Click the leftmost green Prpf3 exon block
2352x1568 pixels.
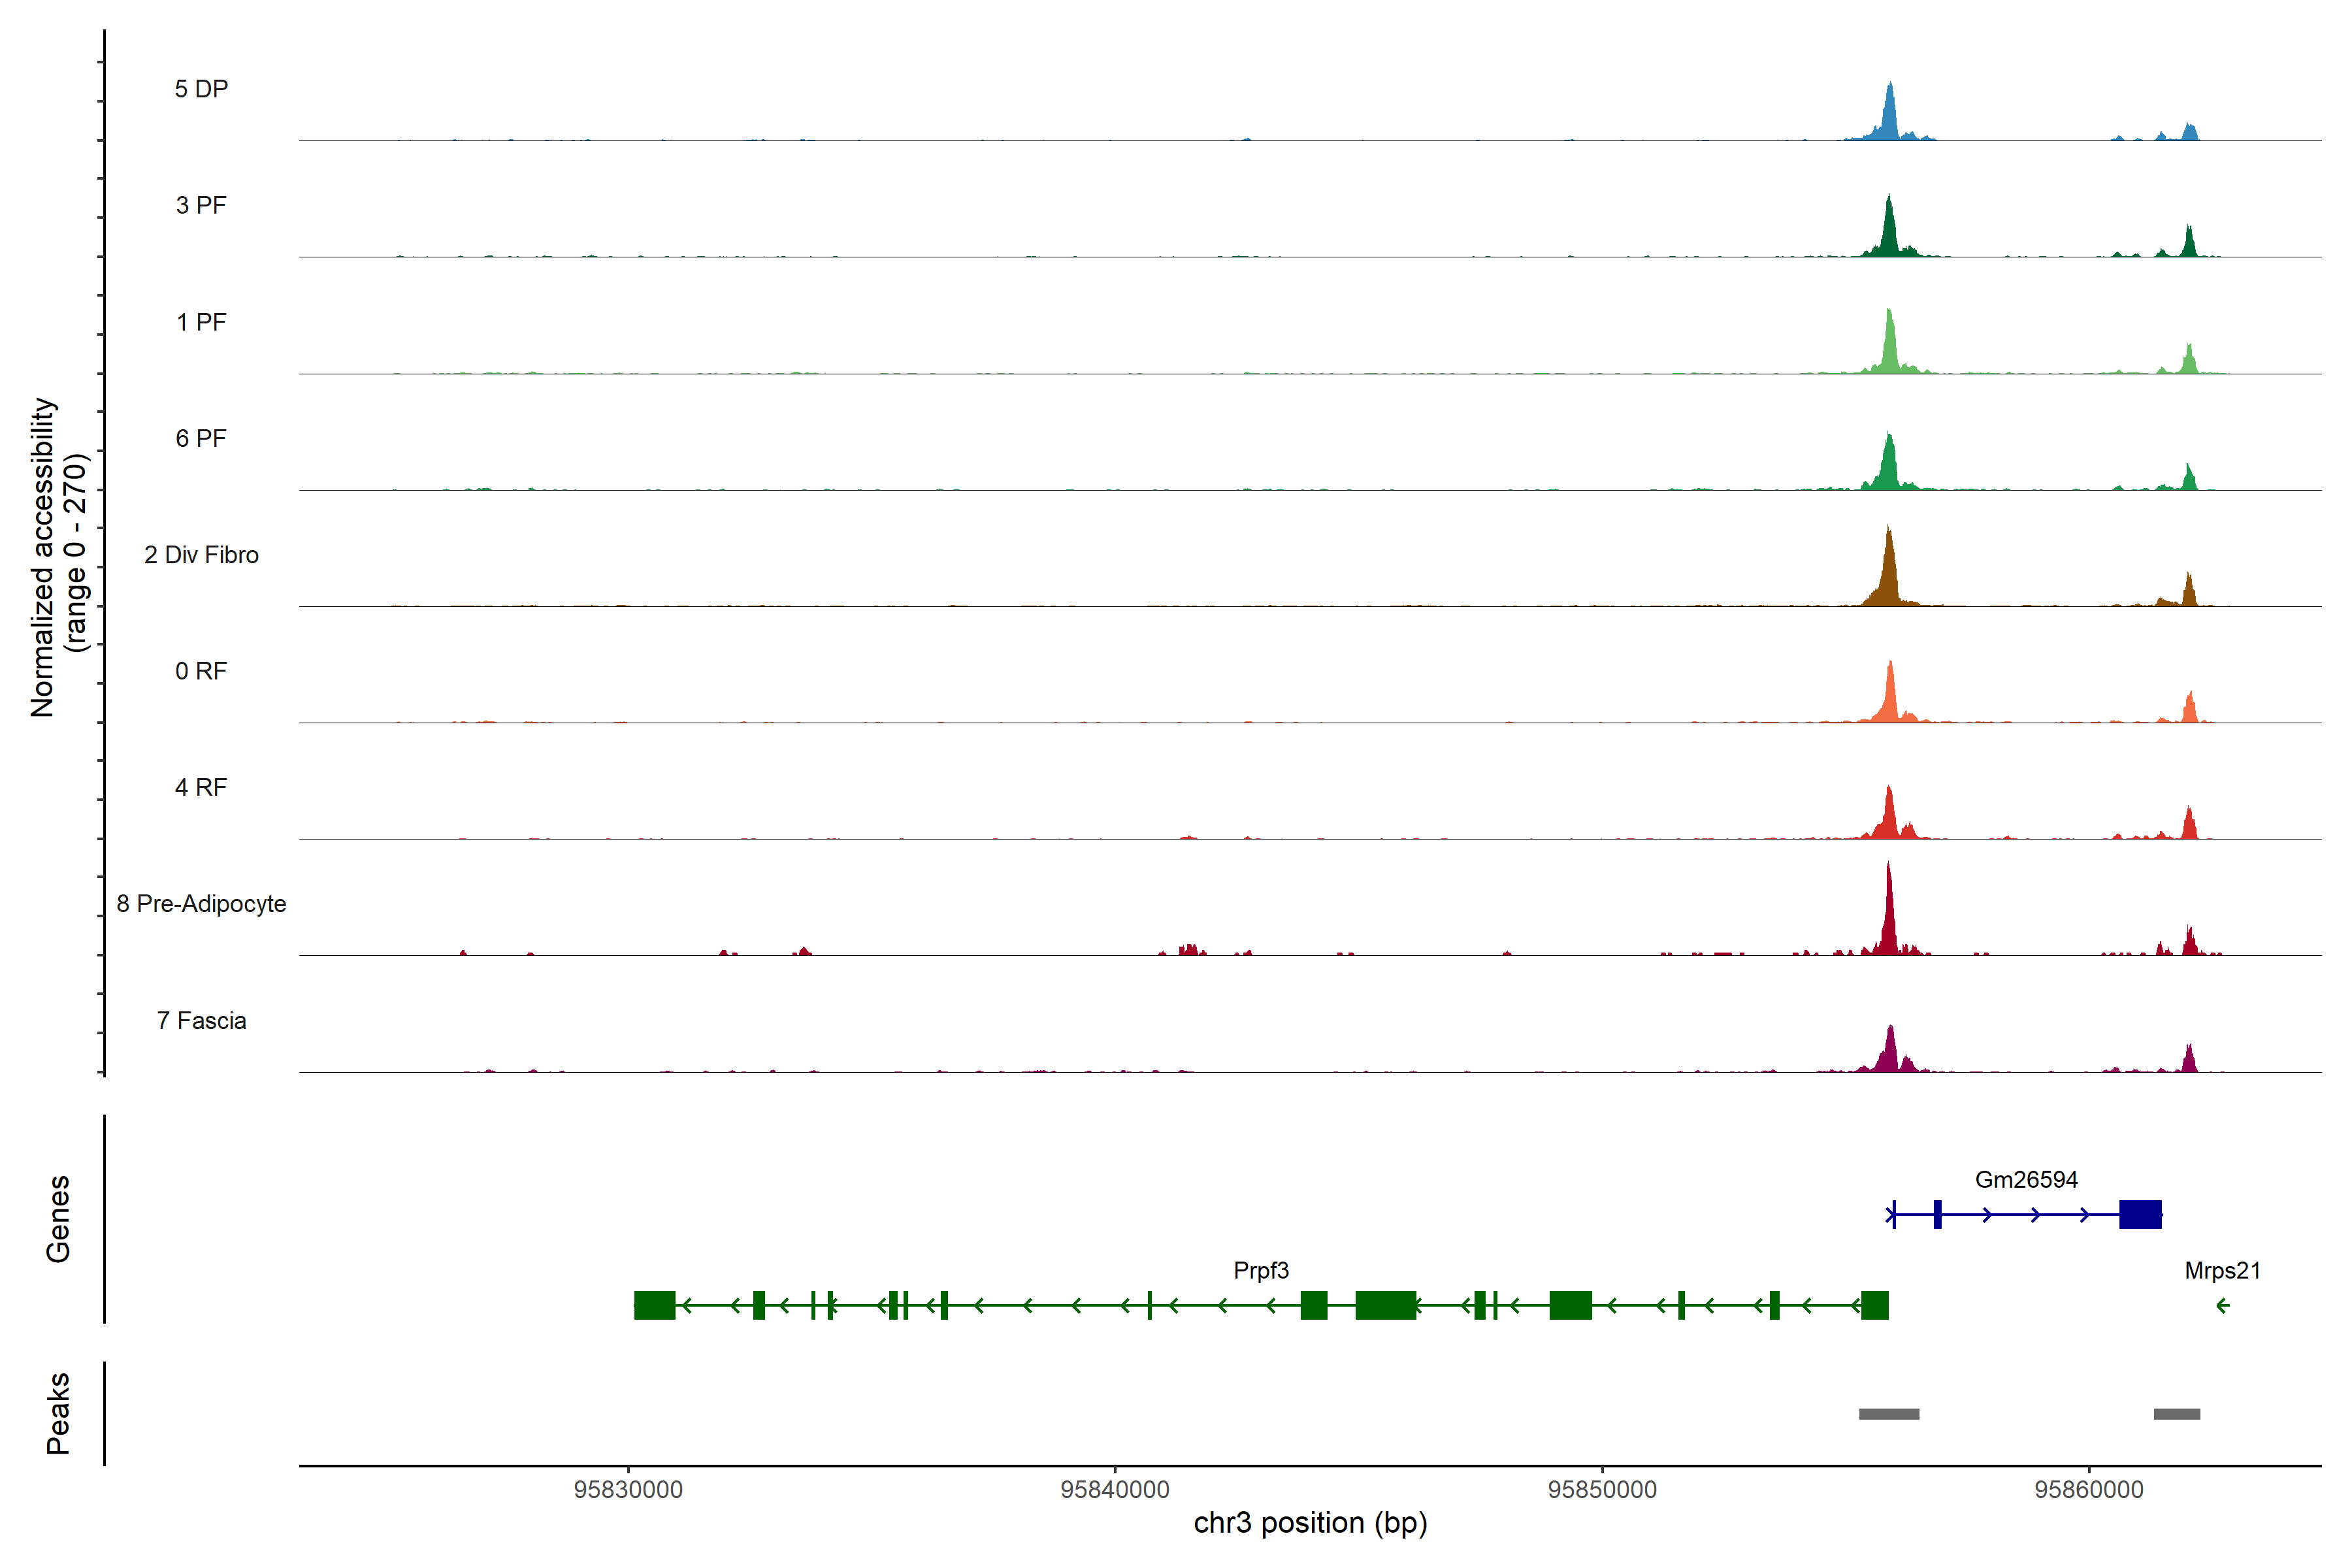point(654,1305)
